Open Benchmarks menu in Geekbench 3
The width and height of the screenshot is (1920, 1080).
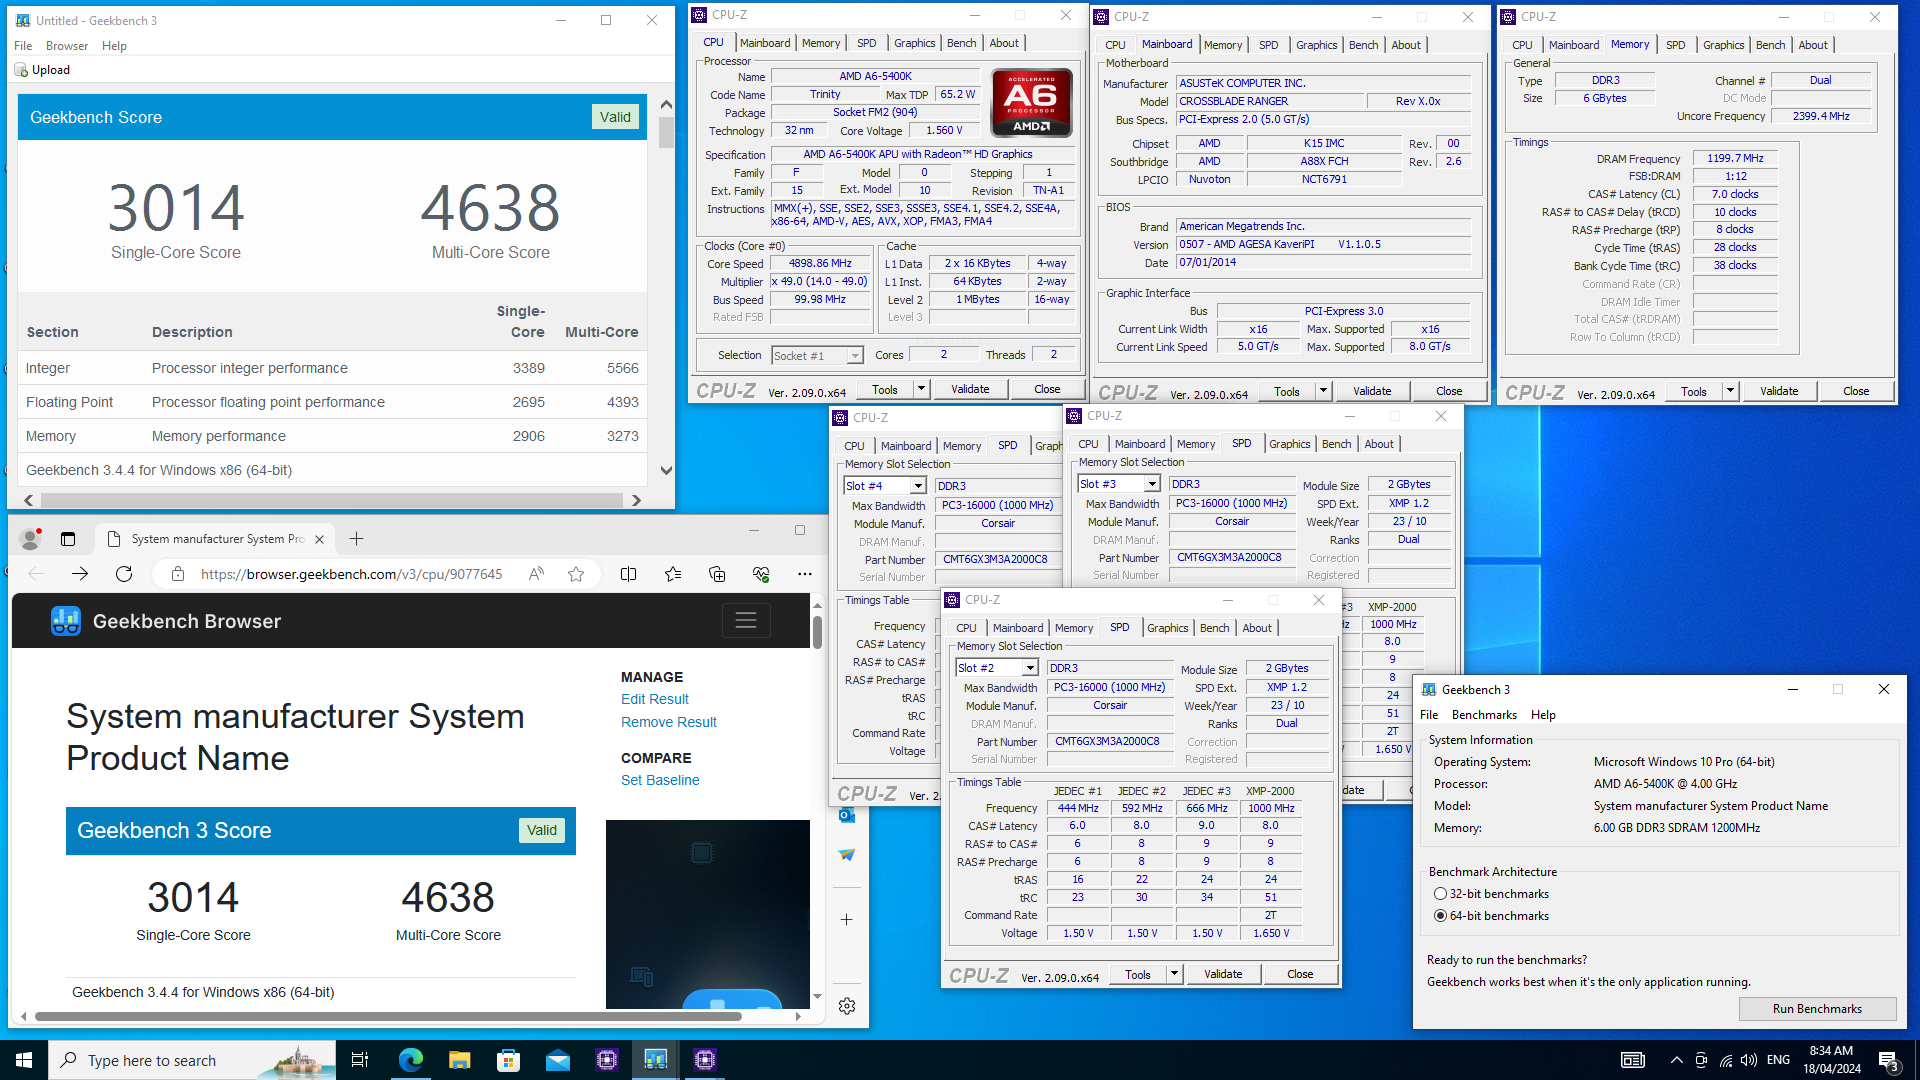(1484, 715)
